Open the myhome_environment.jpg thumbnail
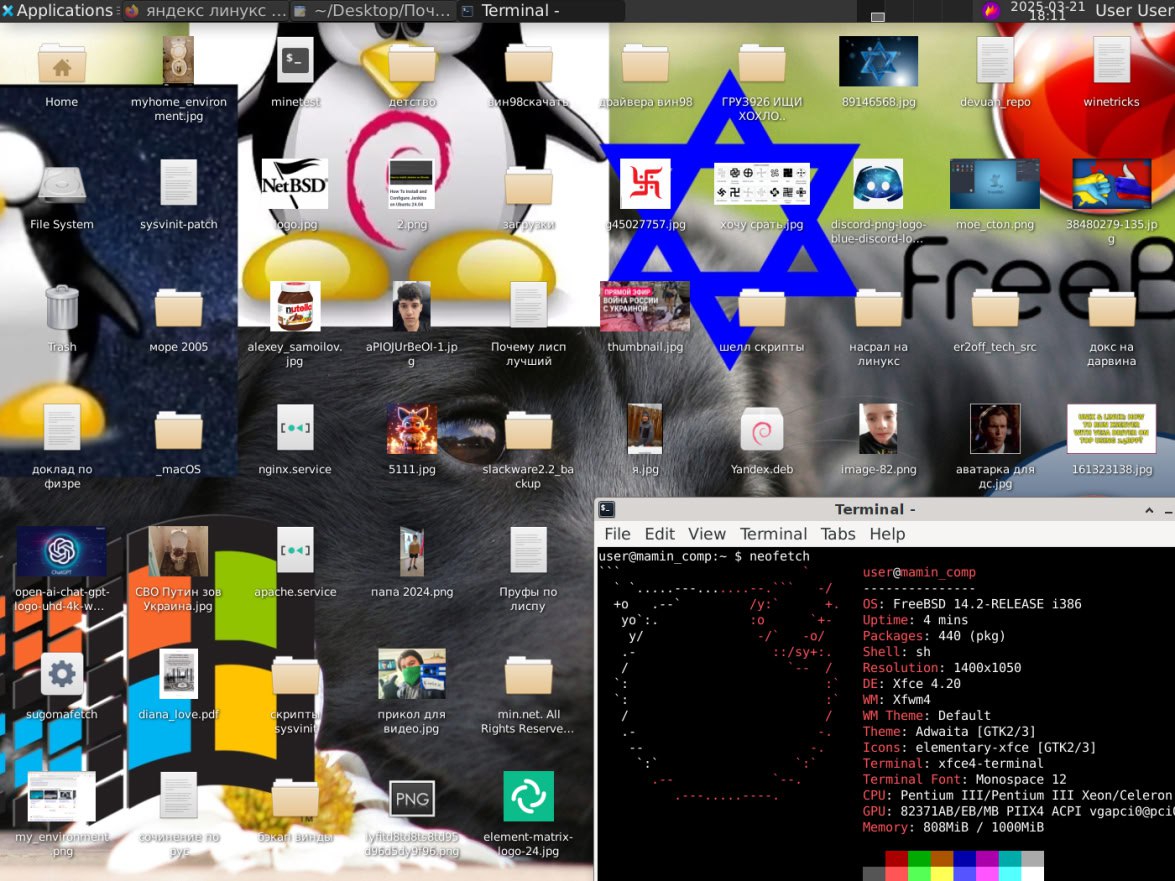The height and width of the screenshot is (881, 1175). point(178,60)
